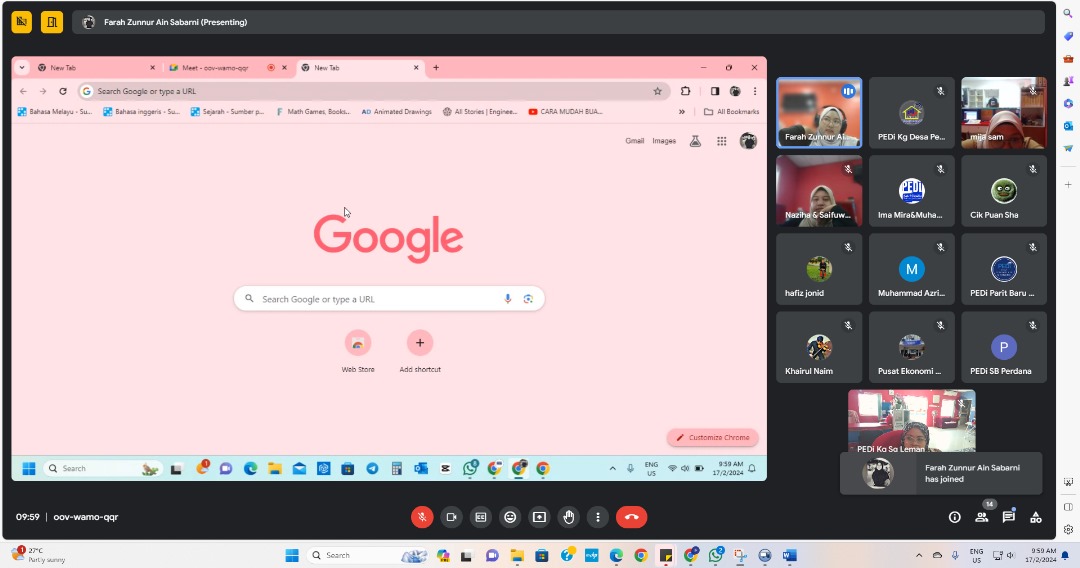Image resolution: width=1080 pixels, height=568 pixels.
Task: Unmute the red microphone button
Action: [422, 517]
